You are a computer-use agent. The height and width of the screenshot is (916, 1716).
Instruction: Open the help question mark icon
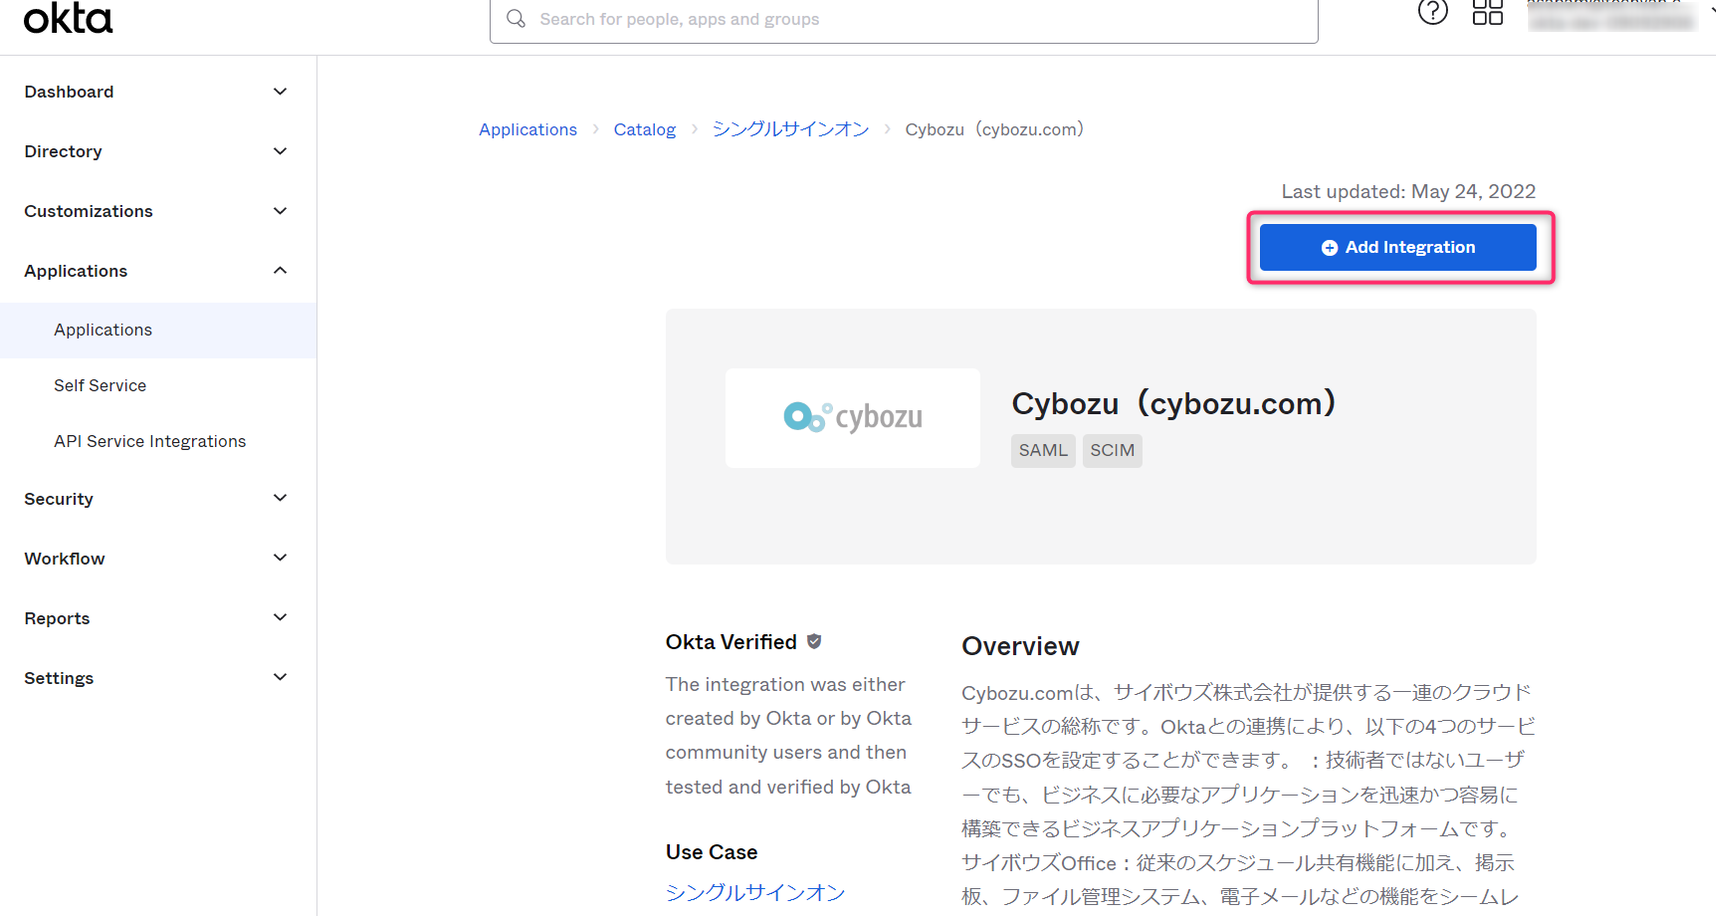coord(1432,12)
